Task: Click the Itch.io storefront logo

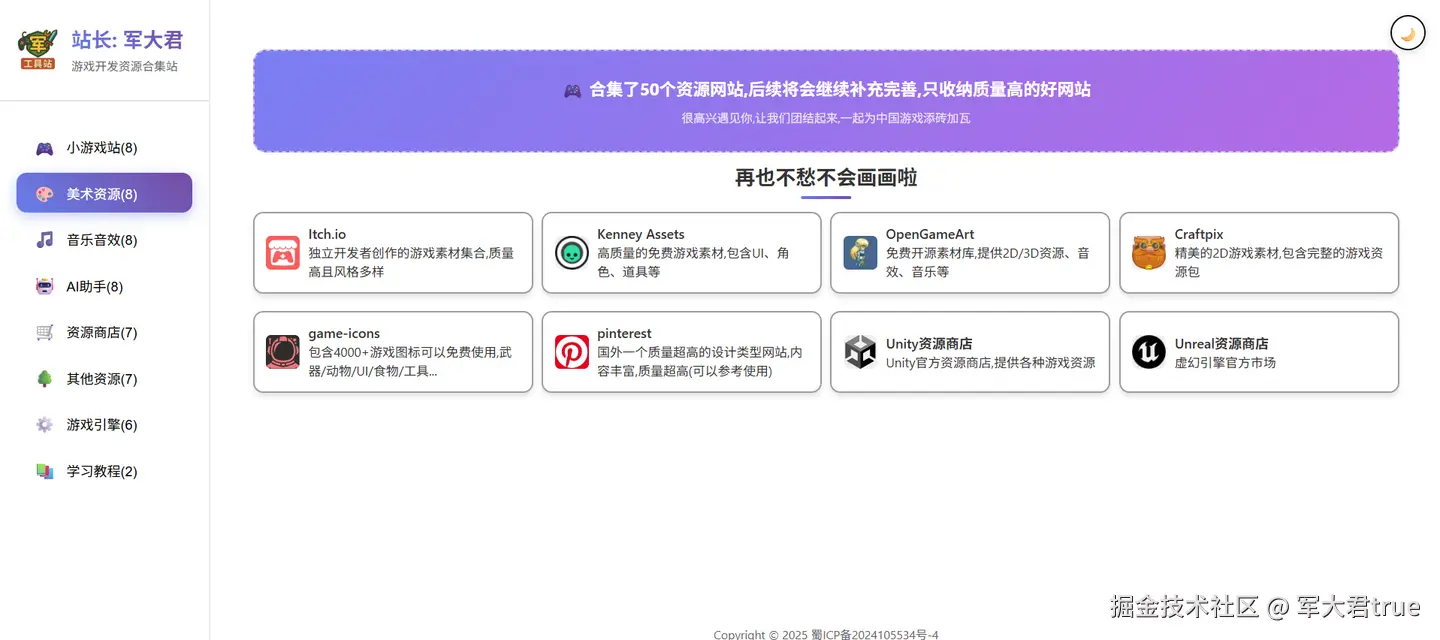Action: pyautogui.click(x=283, y=253)
